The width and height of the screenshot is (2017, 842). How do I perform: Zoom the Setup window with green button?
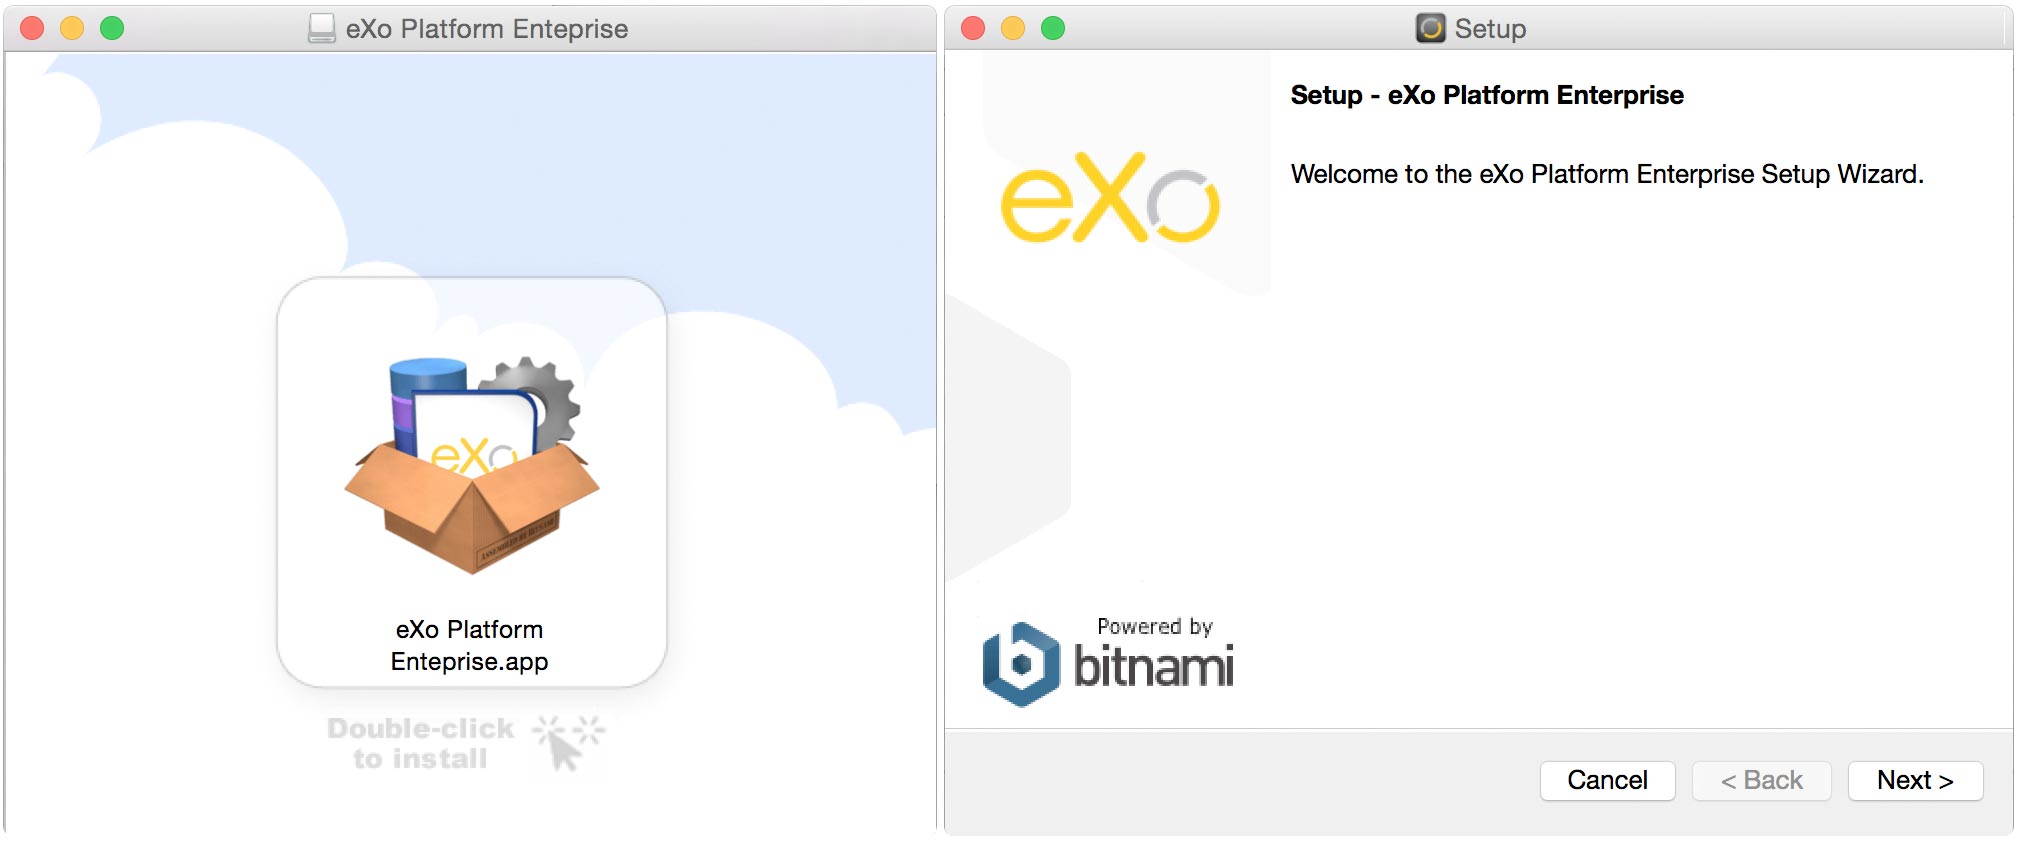click(x=1053, y=28)
